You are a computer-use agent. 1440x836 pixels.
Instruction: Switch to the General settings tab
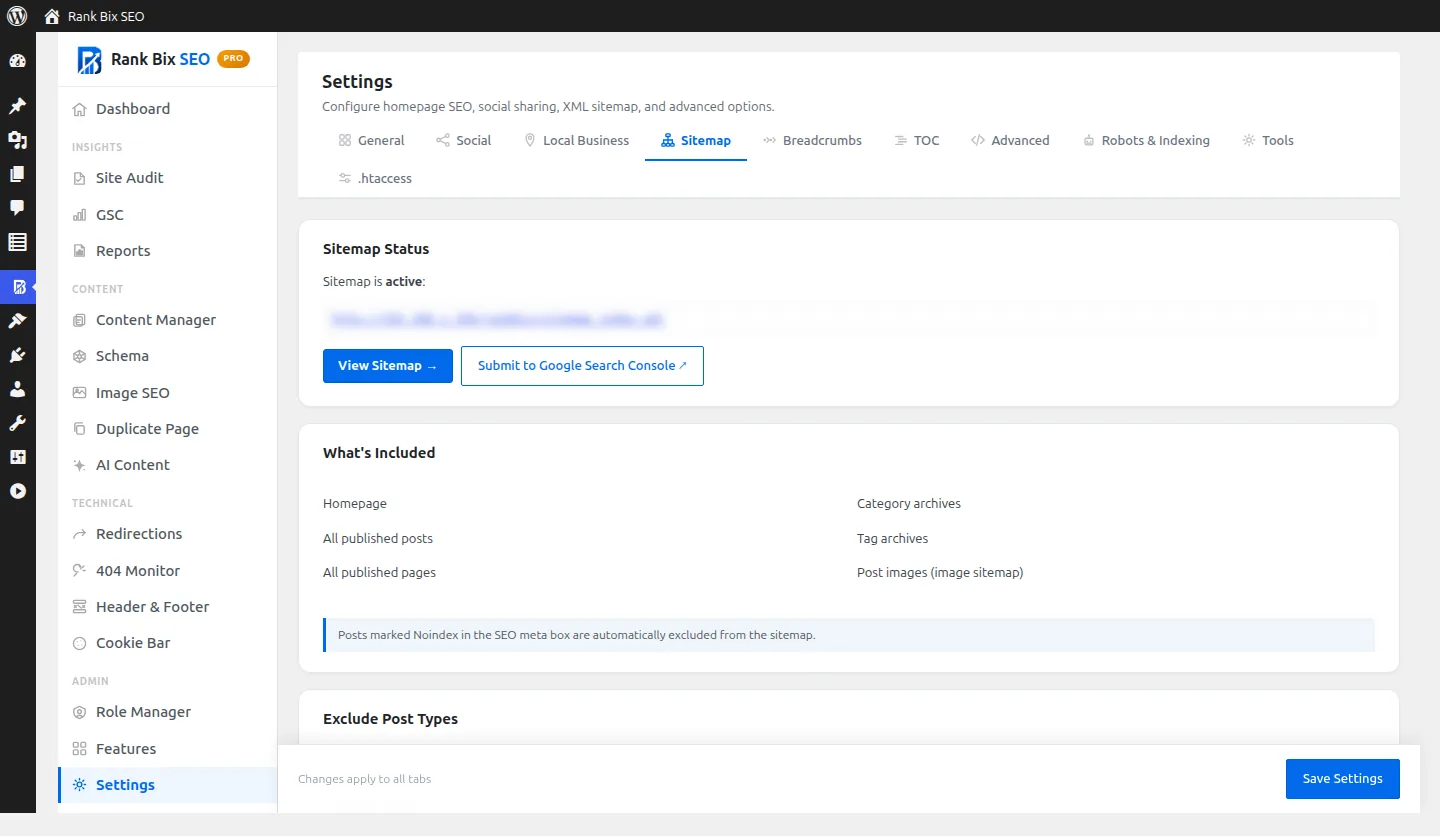[x=371, y=141]
